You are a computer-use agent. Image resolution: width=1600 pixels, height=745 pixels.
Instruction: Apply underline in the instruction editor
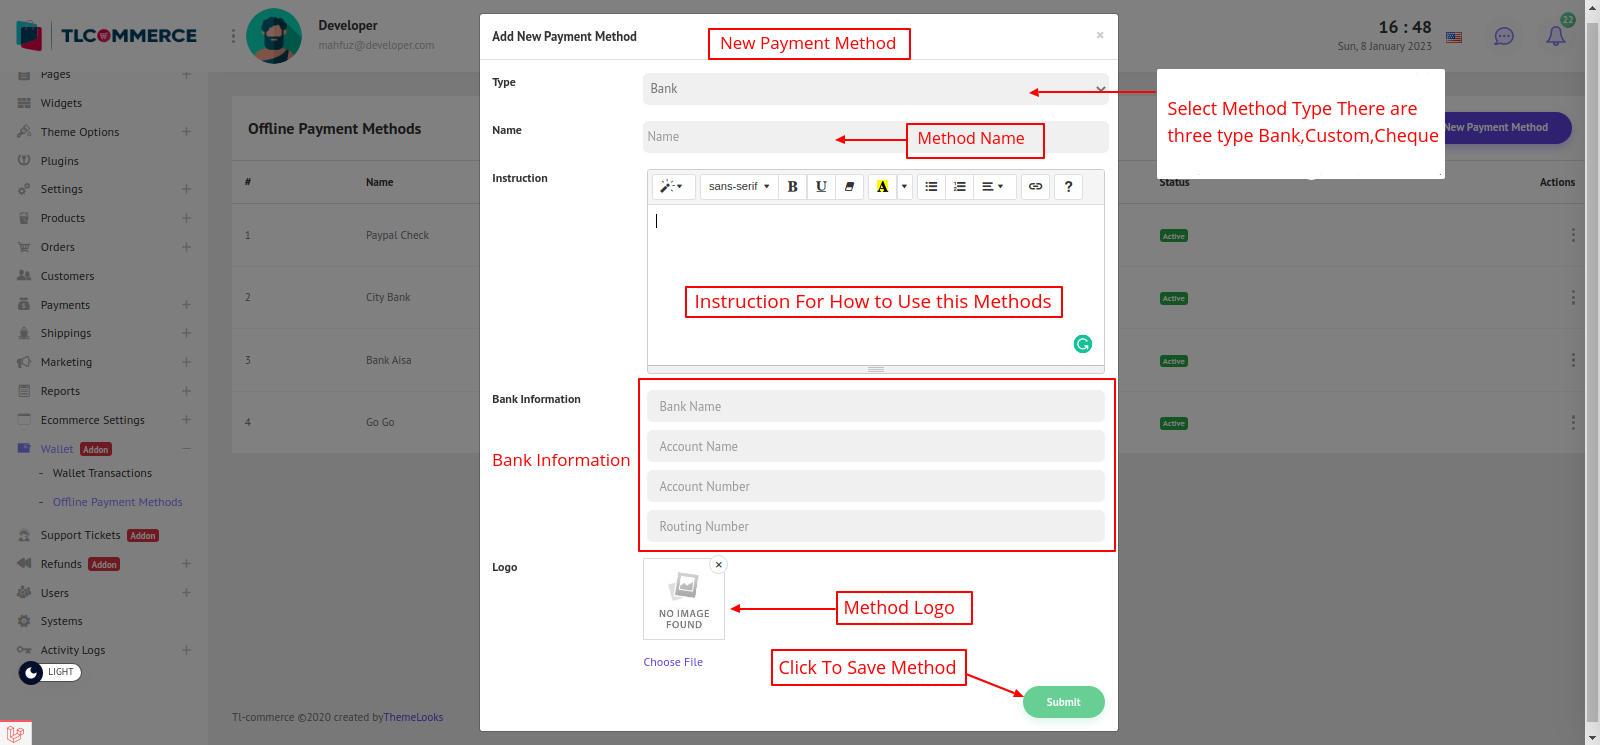click(821, 187)
